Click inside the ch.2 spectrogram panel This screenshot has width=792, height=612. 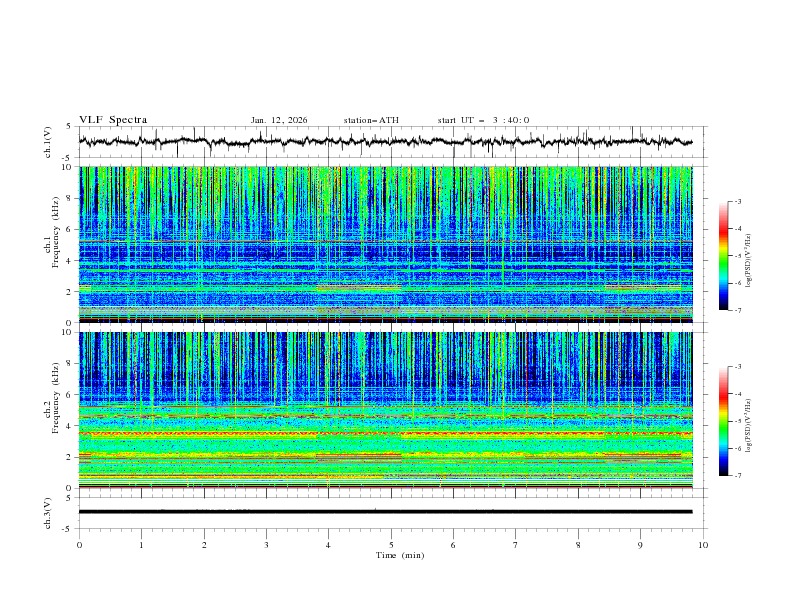click(x=386, y=410)
